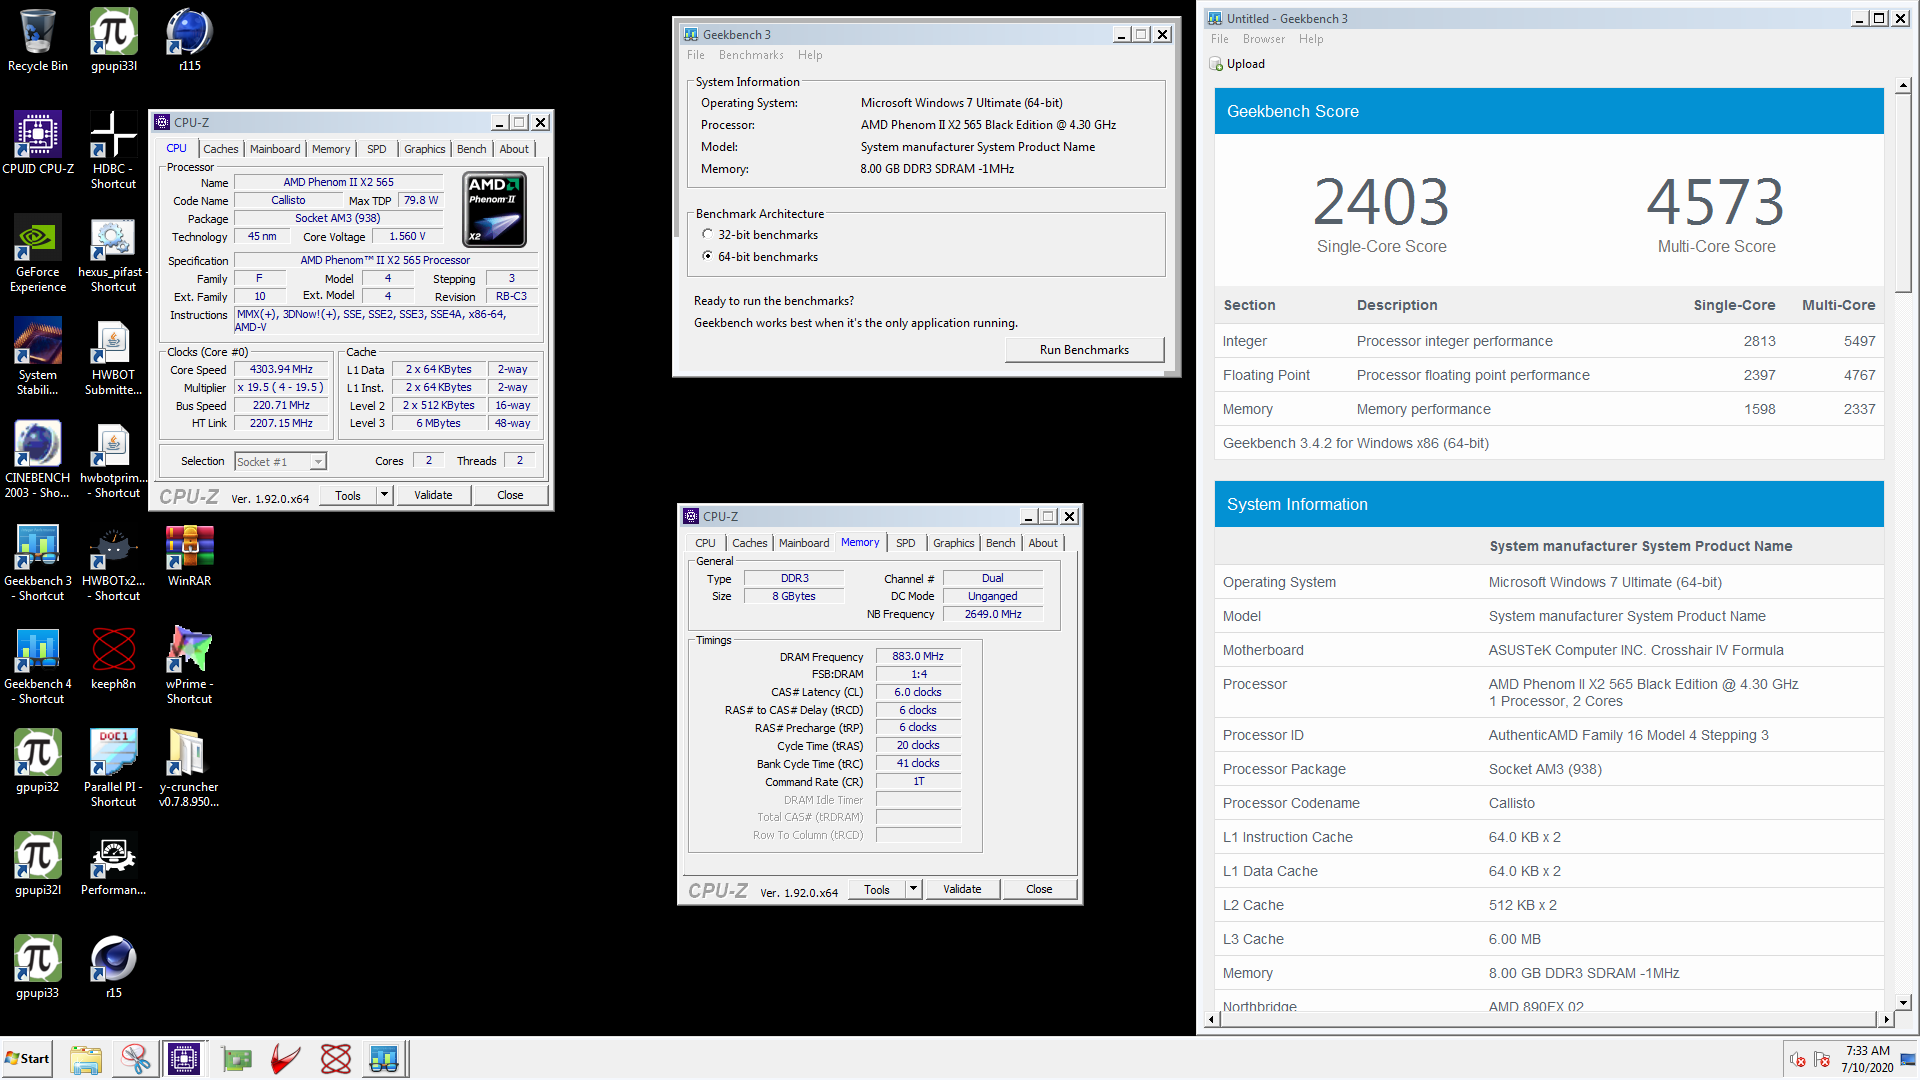
Task: Open HWBOT Submitter desktop icon
Action: (114, 356)
